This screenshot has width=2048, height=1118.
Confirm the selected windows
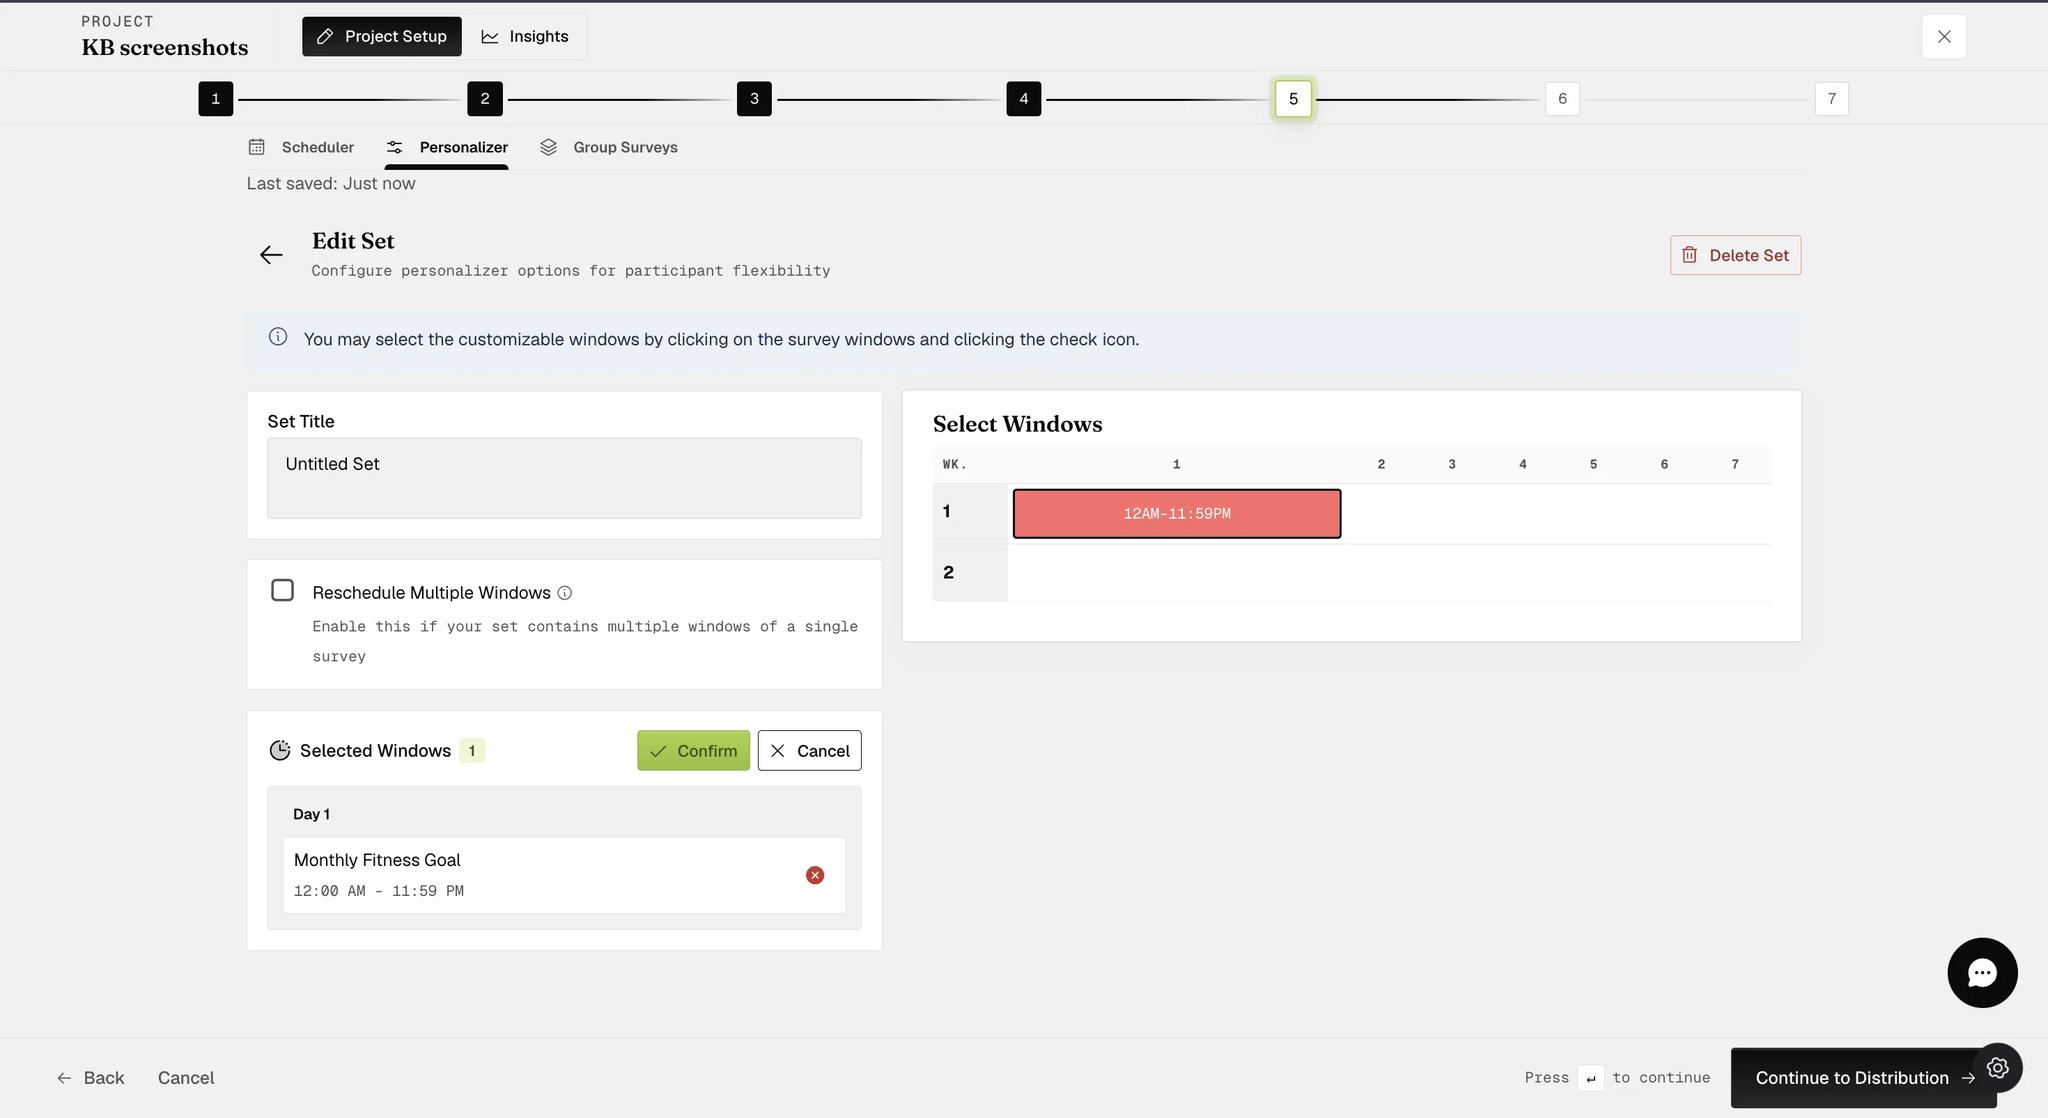pos(693,750)
